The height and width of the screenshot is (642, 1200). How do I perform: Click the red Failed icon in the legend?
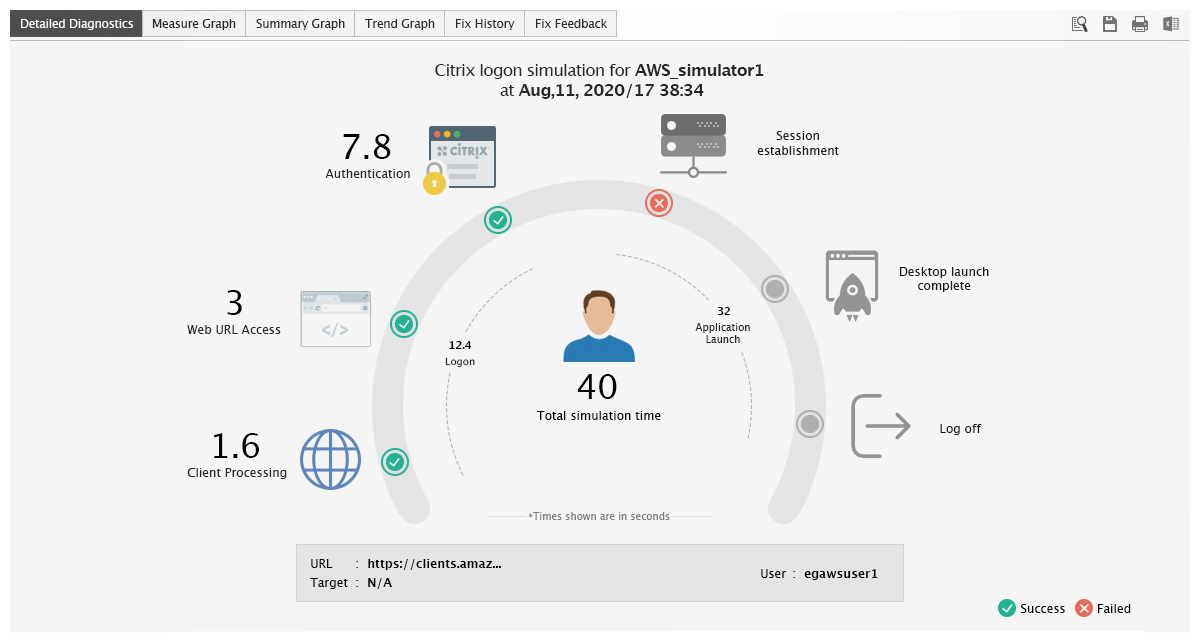[x=1083, y=608]
